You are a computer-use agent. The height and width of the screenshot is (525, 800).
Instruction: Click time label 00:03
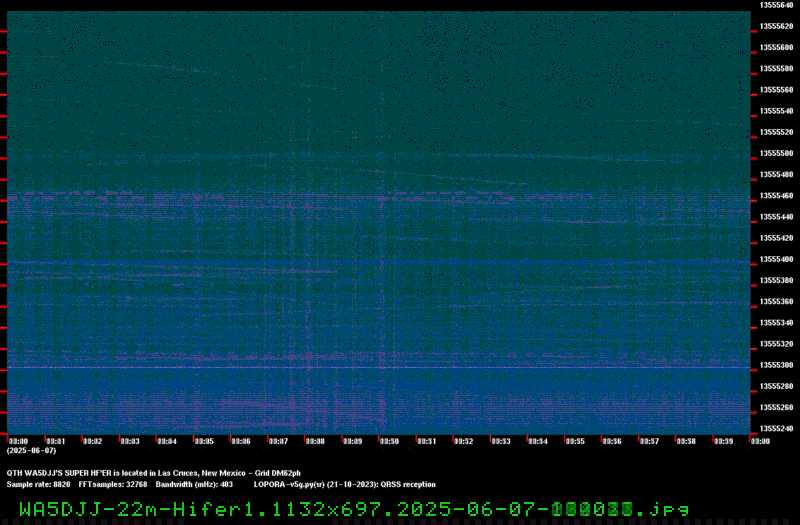click(x=130, y=441)
